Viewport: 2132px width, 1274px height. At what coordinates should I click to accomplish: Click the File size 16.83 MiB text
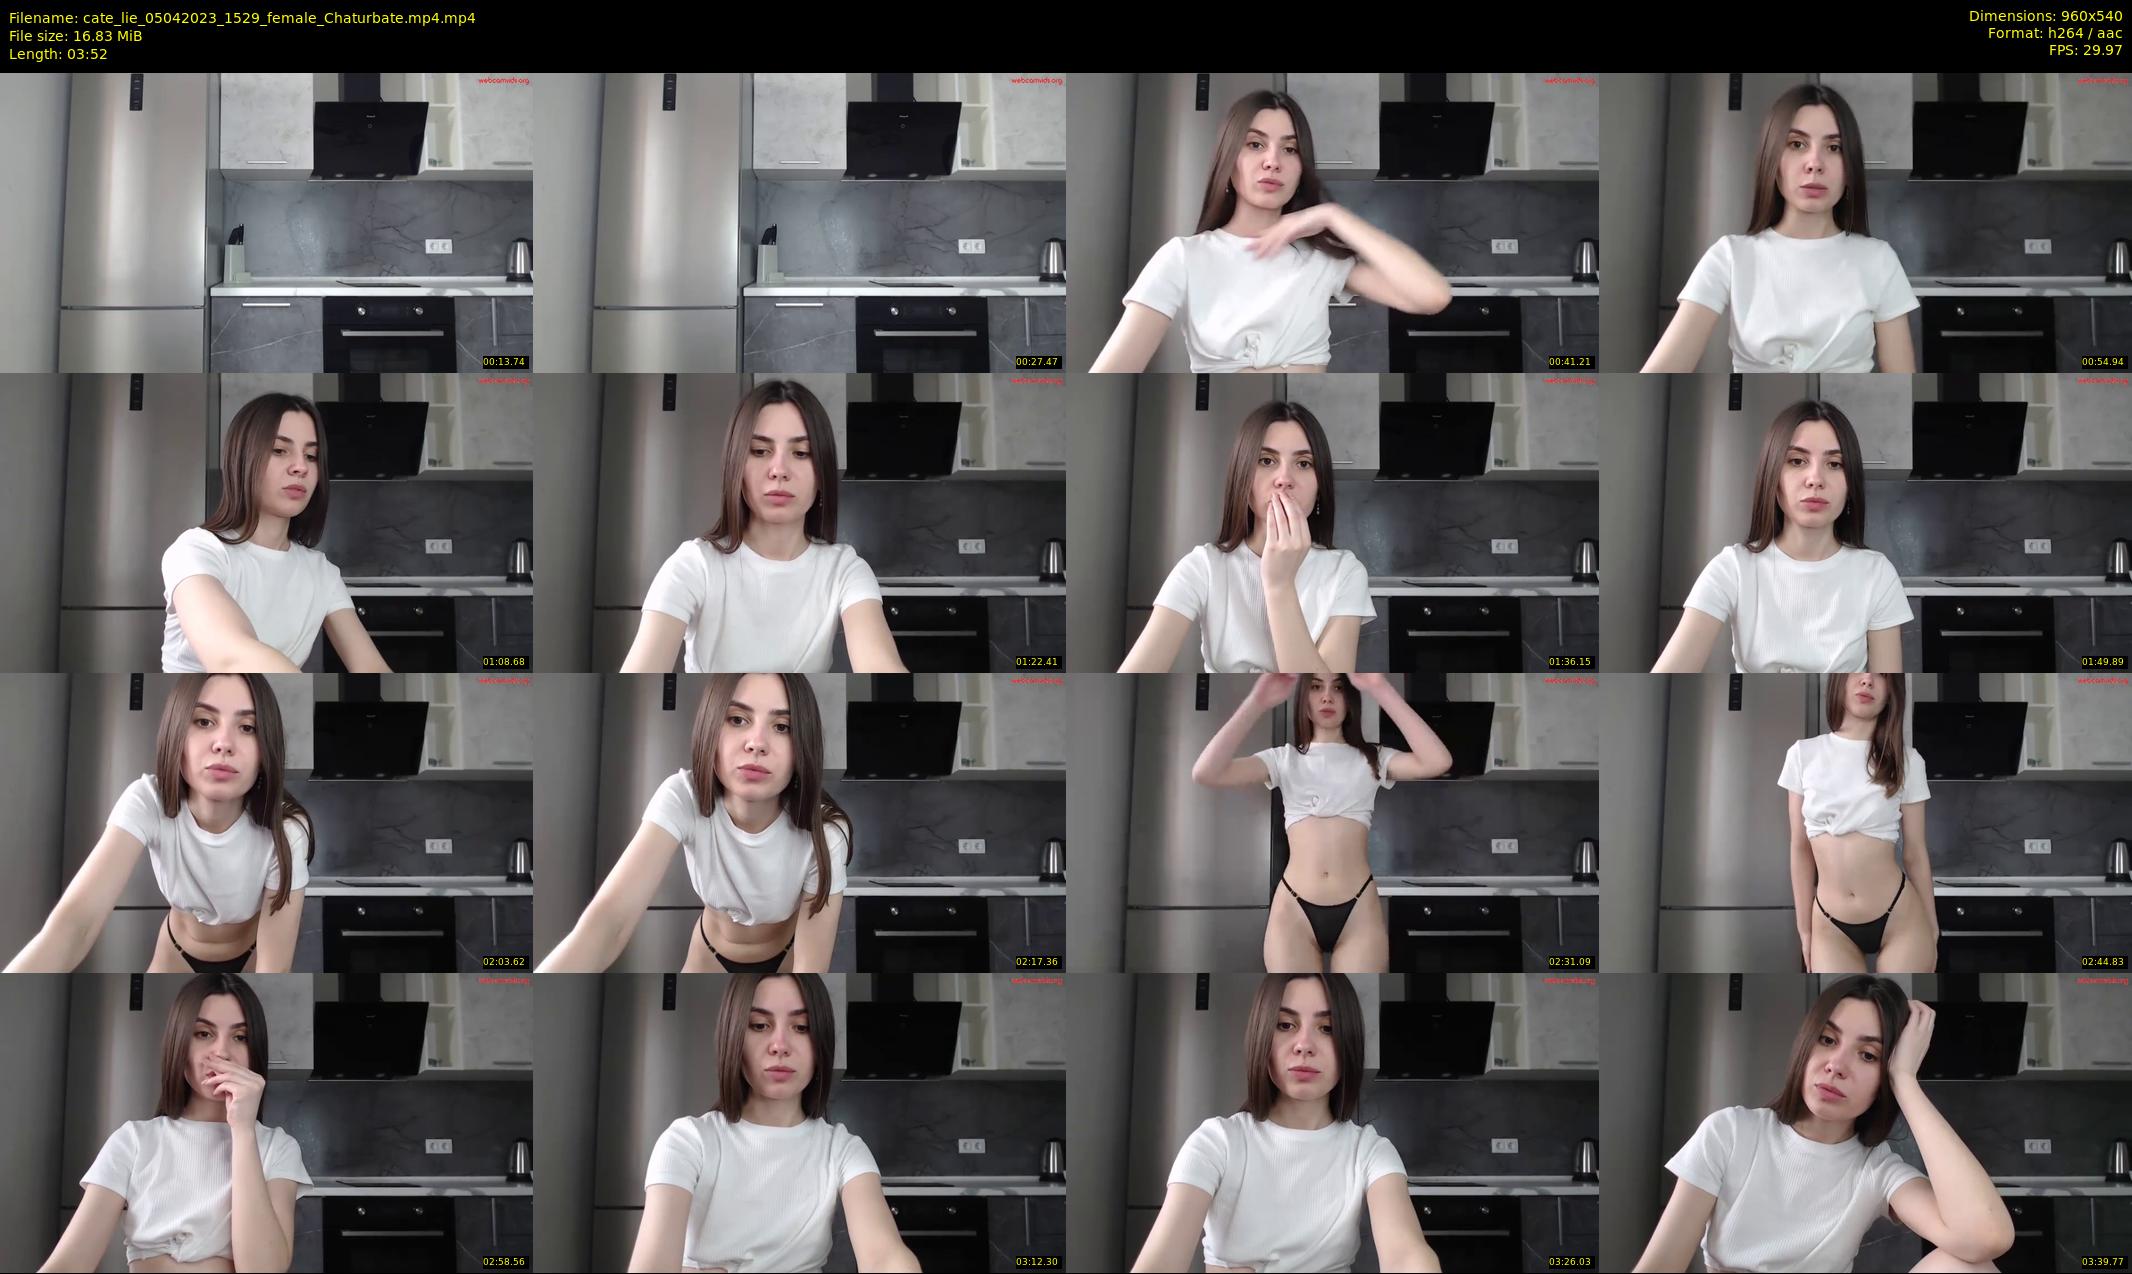click(x=76, y=36)
